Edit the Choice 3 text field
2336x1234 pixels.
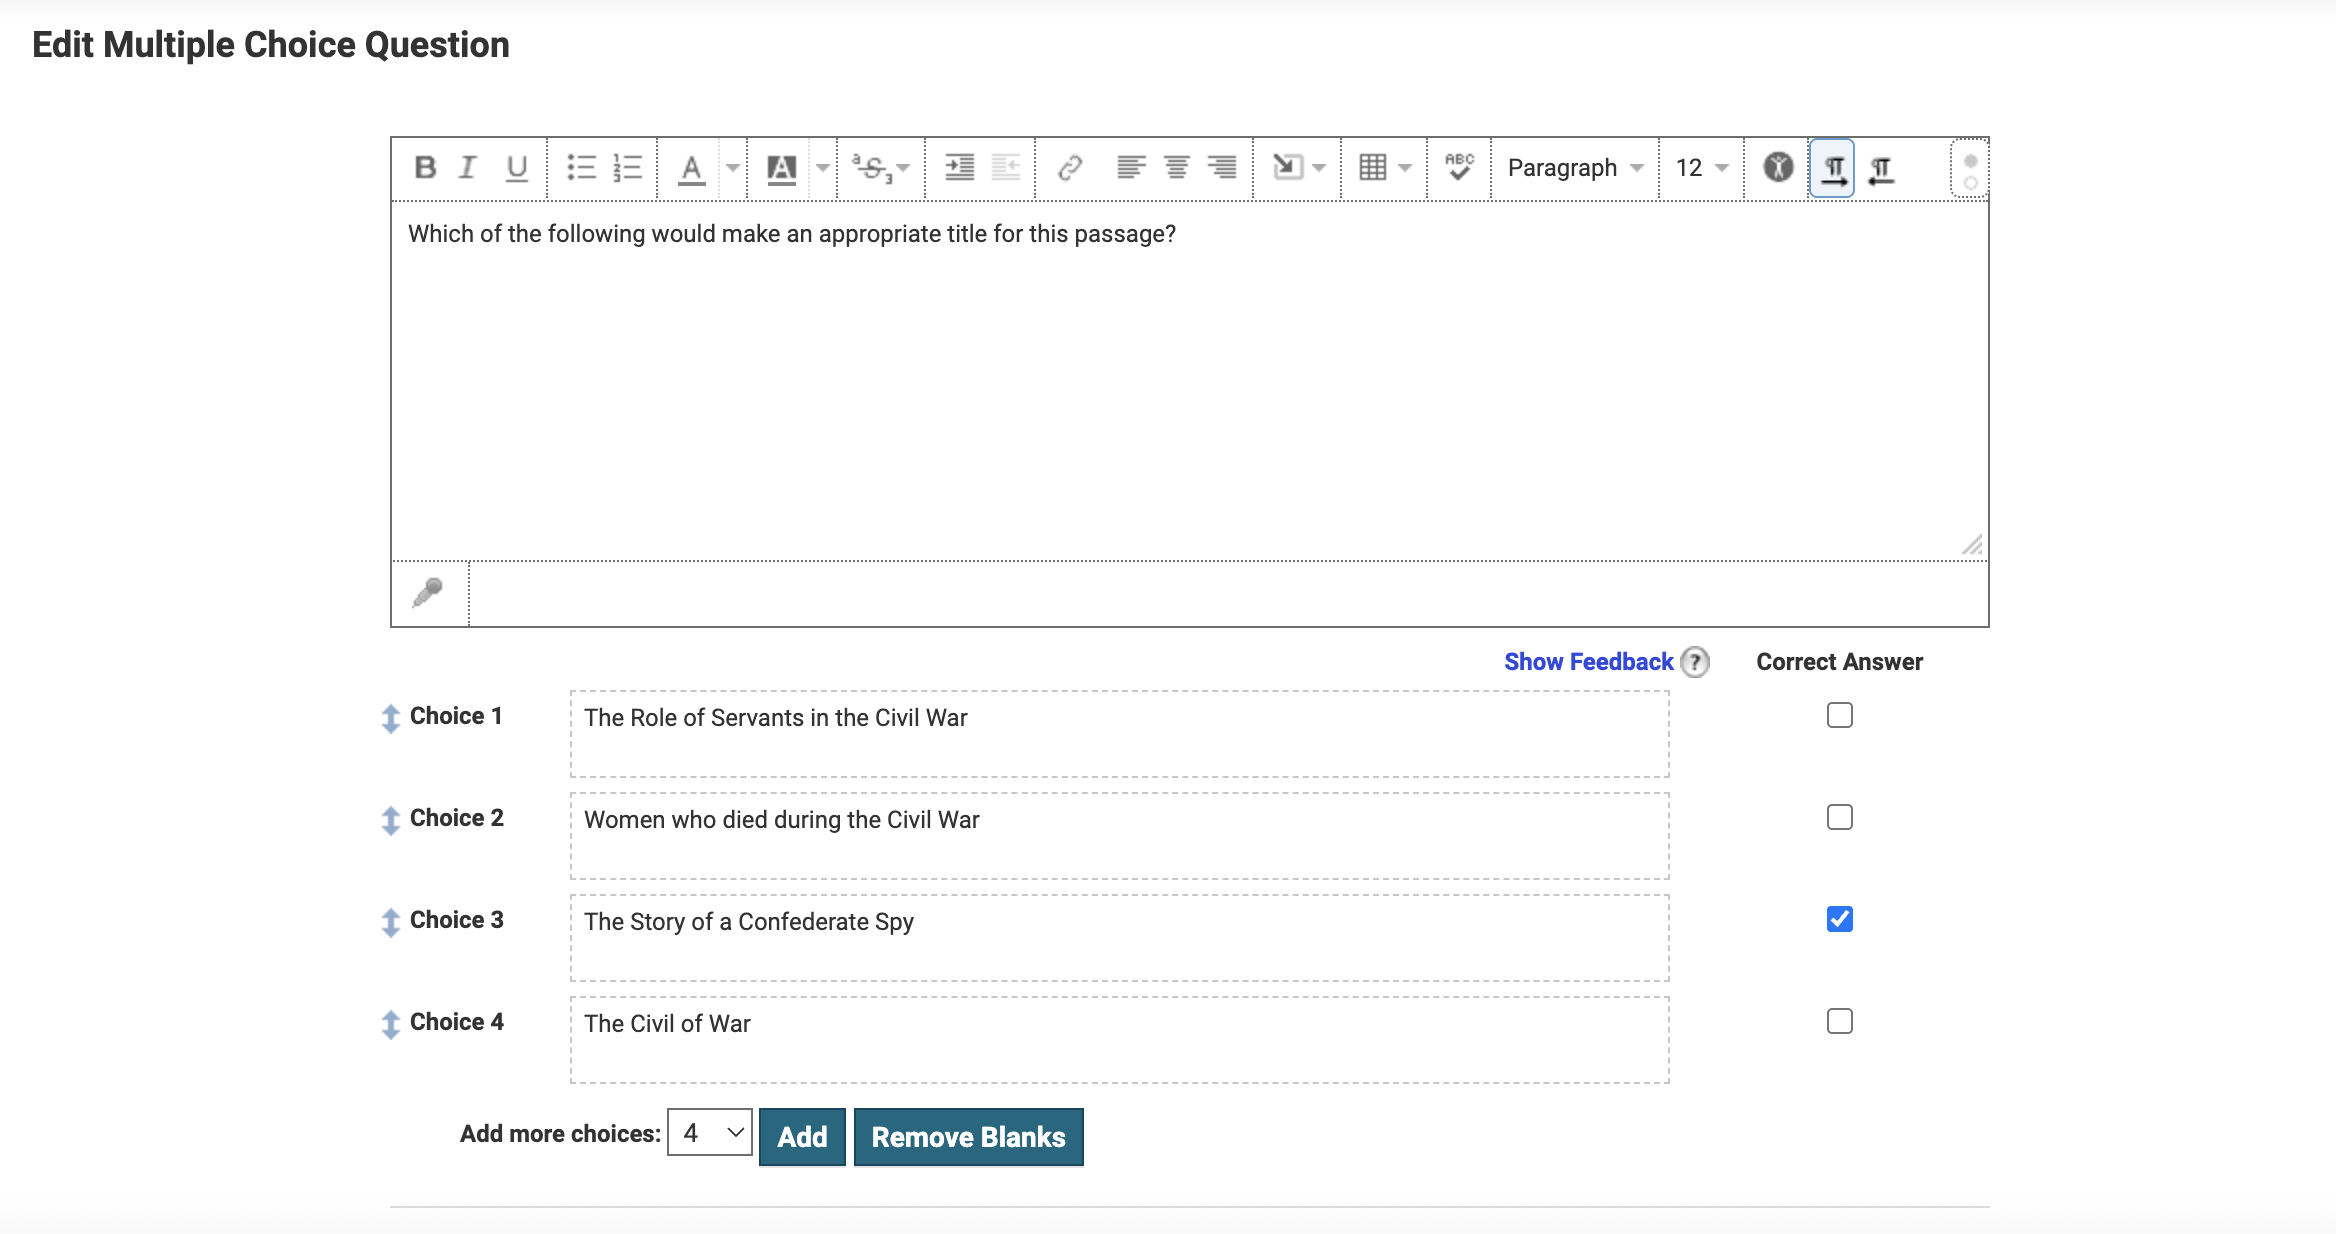pos(1119,938)
